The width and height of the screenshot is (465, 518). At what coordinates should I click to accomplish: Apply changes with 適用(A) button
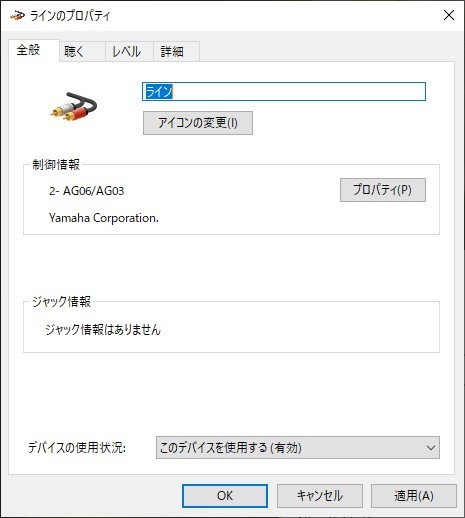(414, 496)
